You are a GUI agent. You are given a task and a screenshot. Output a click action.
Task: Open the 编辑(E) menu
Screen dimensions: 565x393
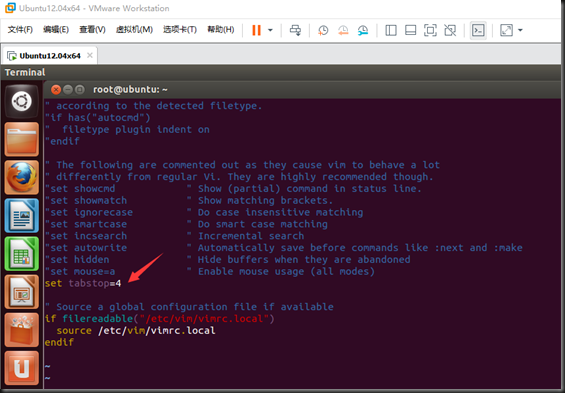(x=56, y=30)
